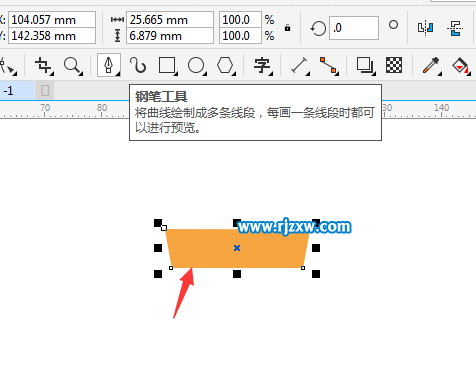Open the Interactive Fill tool flyout
This screenshot has height=388, width=476.
(x=461, y=65)
